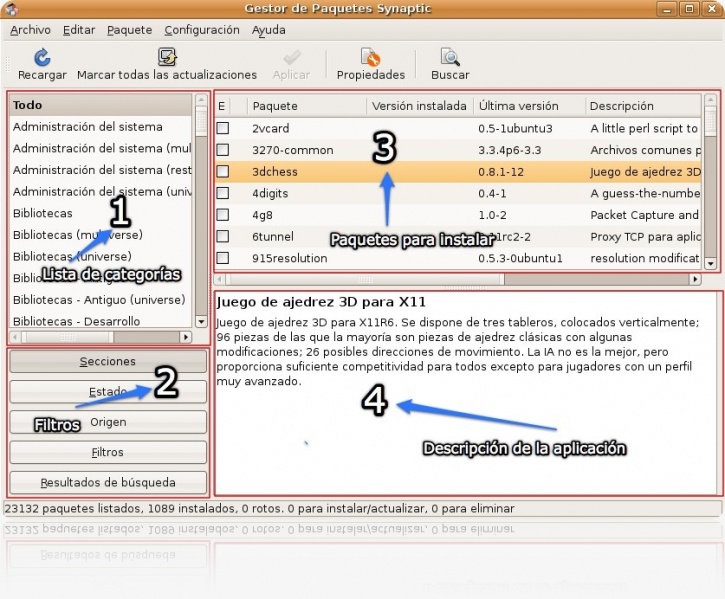Click the Recargar reload icon

pyautogui.click(x=42, y=58)
